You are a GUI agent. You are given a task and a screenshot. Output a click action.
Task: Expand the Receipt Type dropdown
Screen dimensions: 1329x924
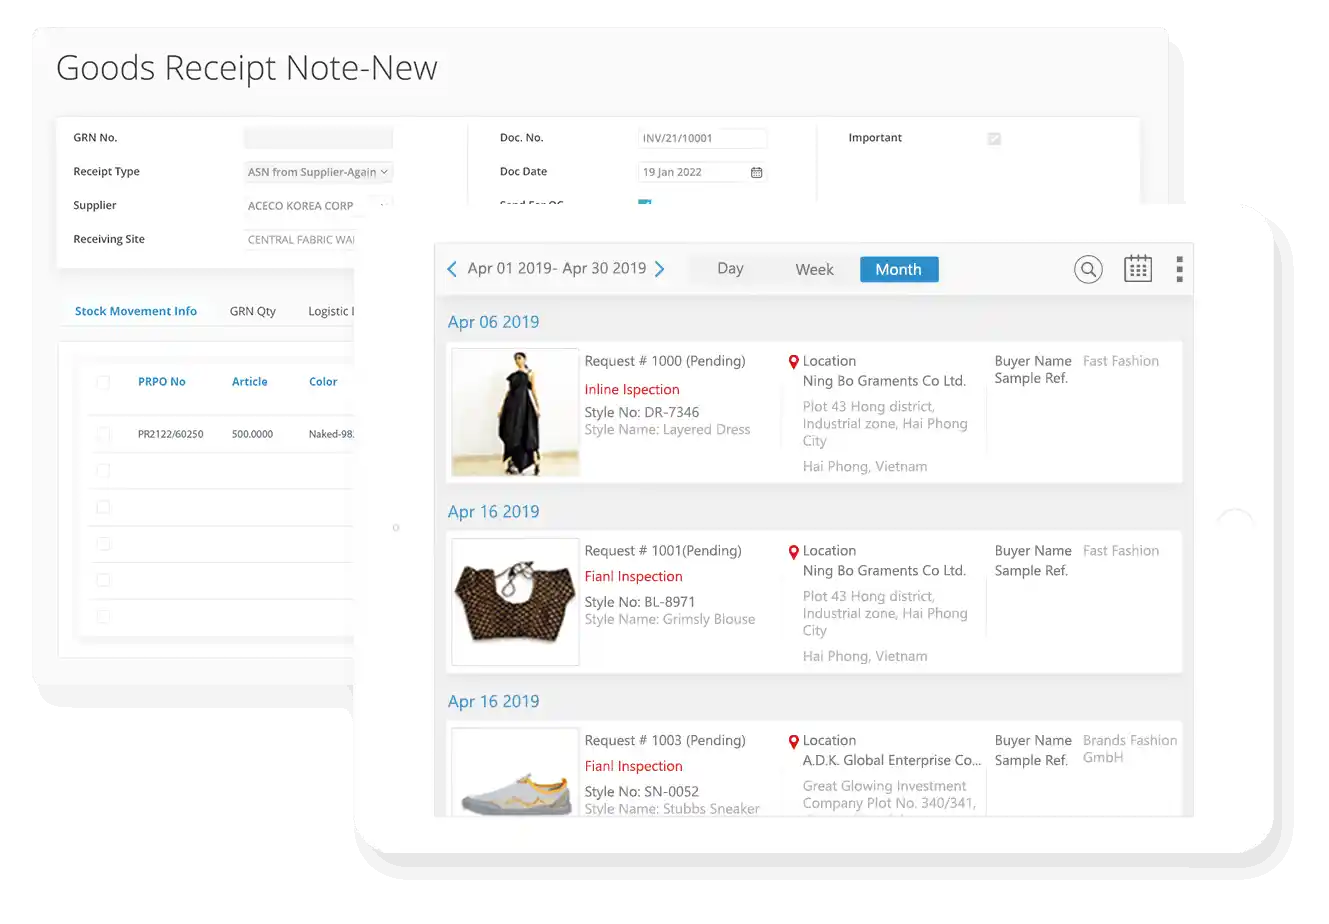pyautogui.click(x=318, y=172)
